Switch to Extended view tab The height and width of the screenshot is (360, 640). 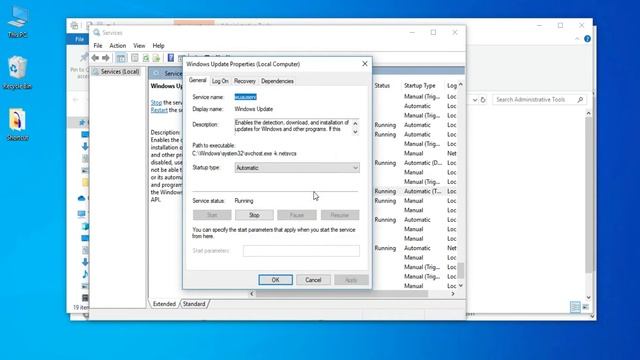pos(164,304)
